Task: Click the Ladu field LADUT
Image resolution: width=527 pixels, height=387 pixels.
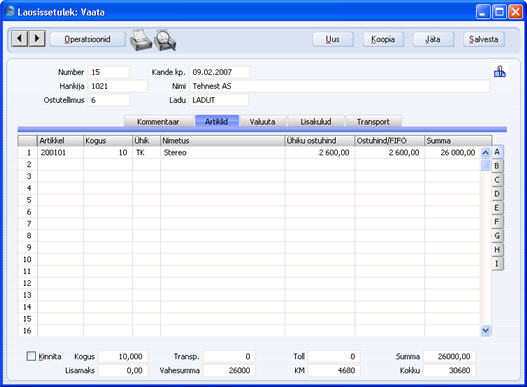Action: (219, 100)
